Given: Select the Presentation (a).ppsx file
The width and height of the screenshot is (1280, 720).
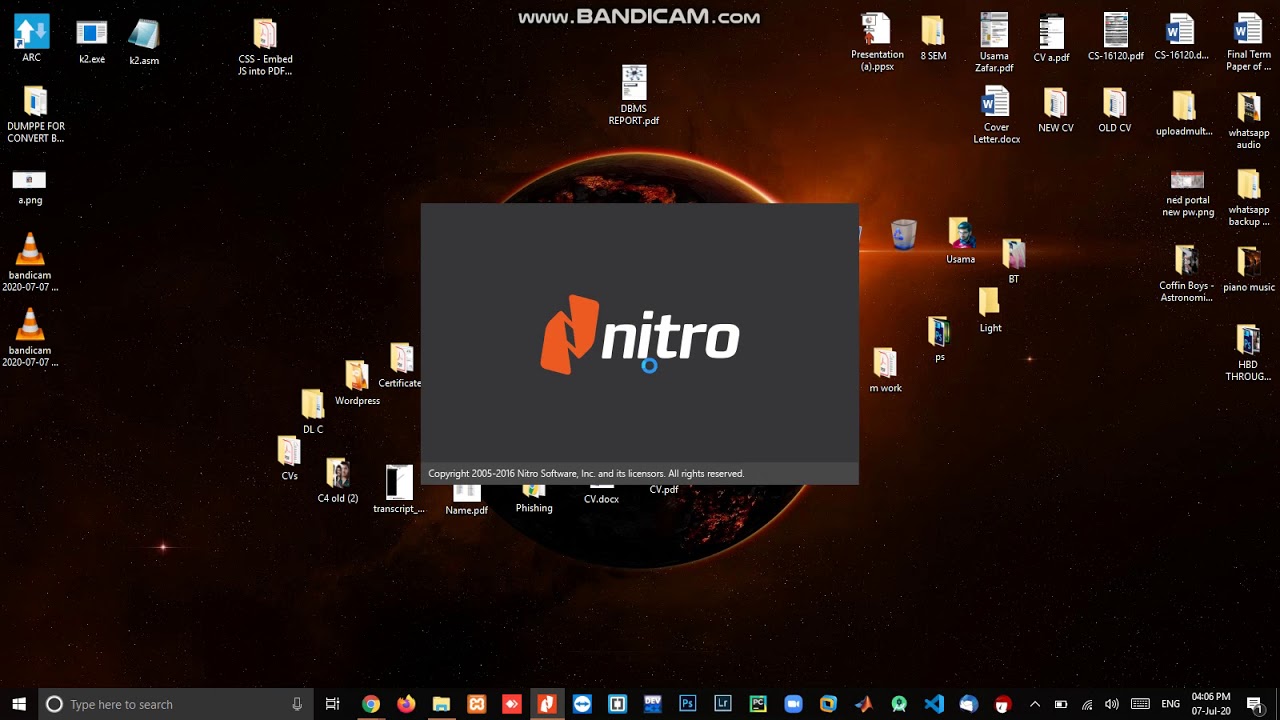Looking at the screenshot, I should coord(877,42).
